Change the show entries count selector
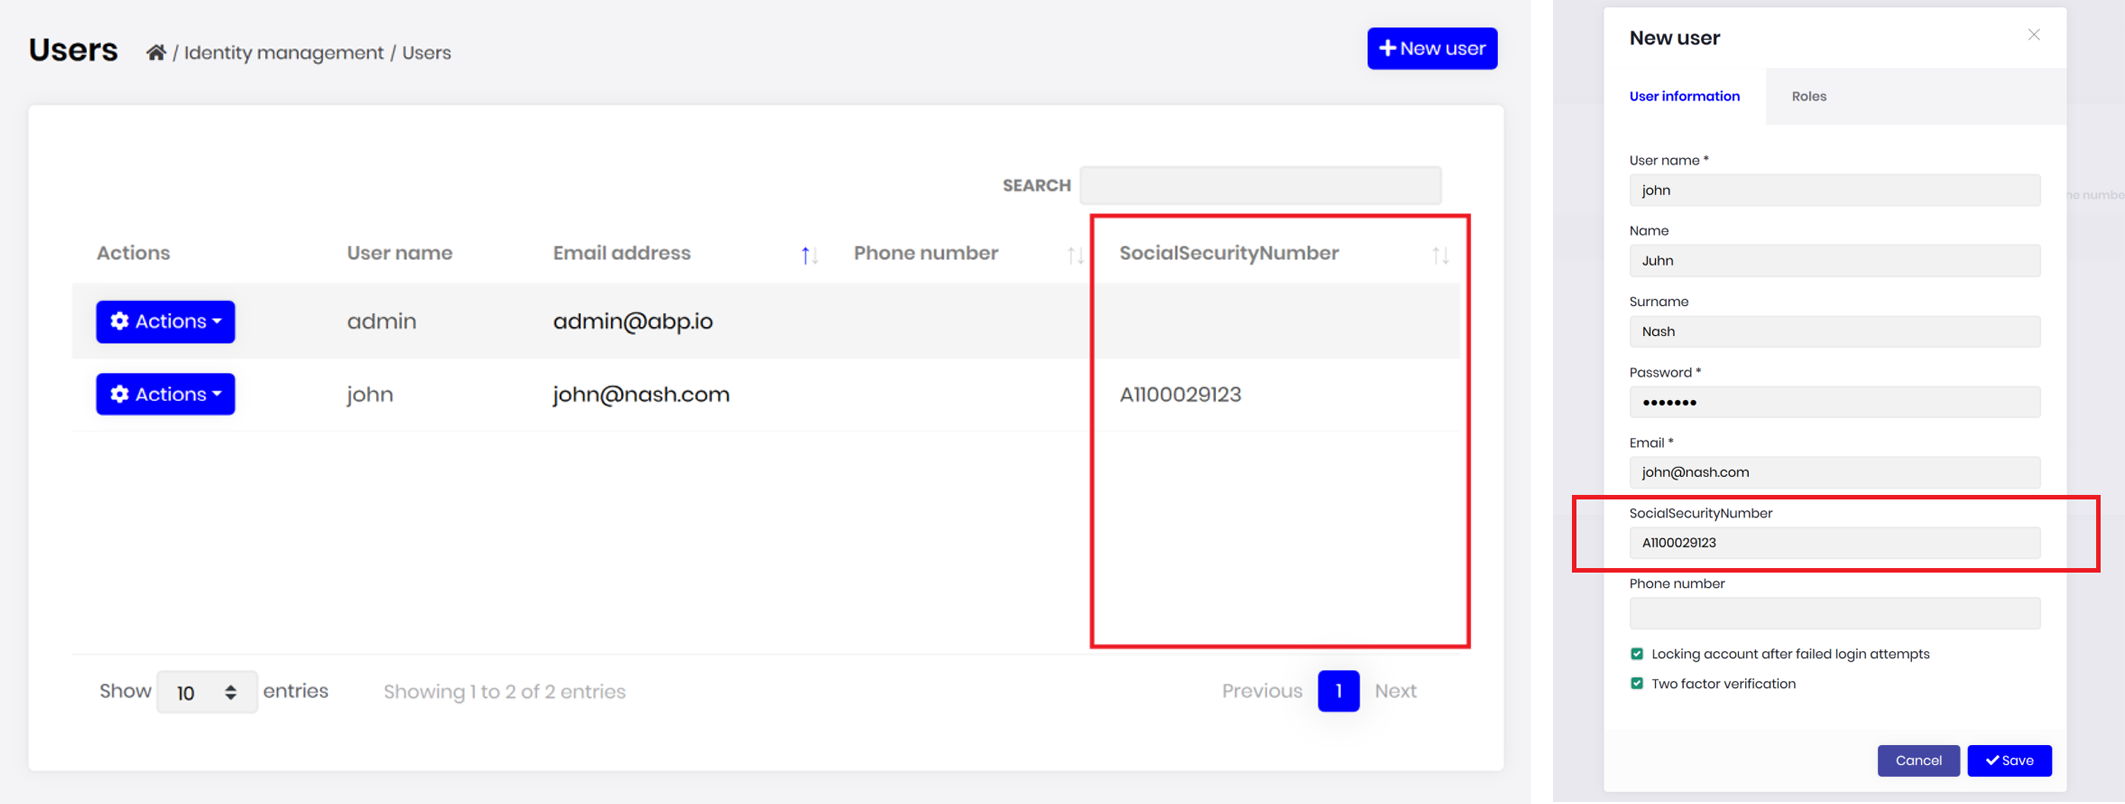The width and height of the screenshot is (2125, 804). [x=206, y=692]
